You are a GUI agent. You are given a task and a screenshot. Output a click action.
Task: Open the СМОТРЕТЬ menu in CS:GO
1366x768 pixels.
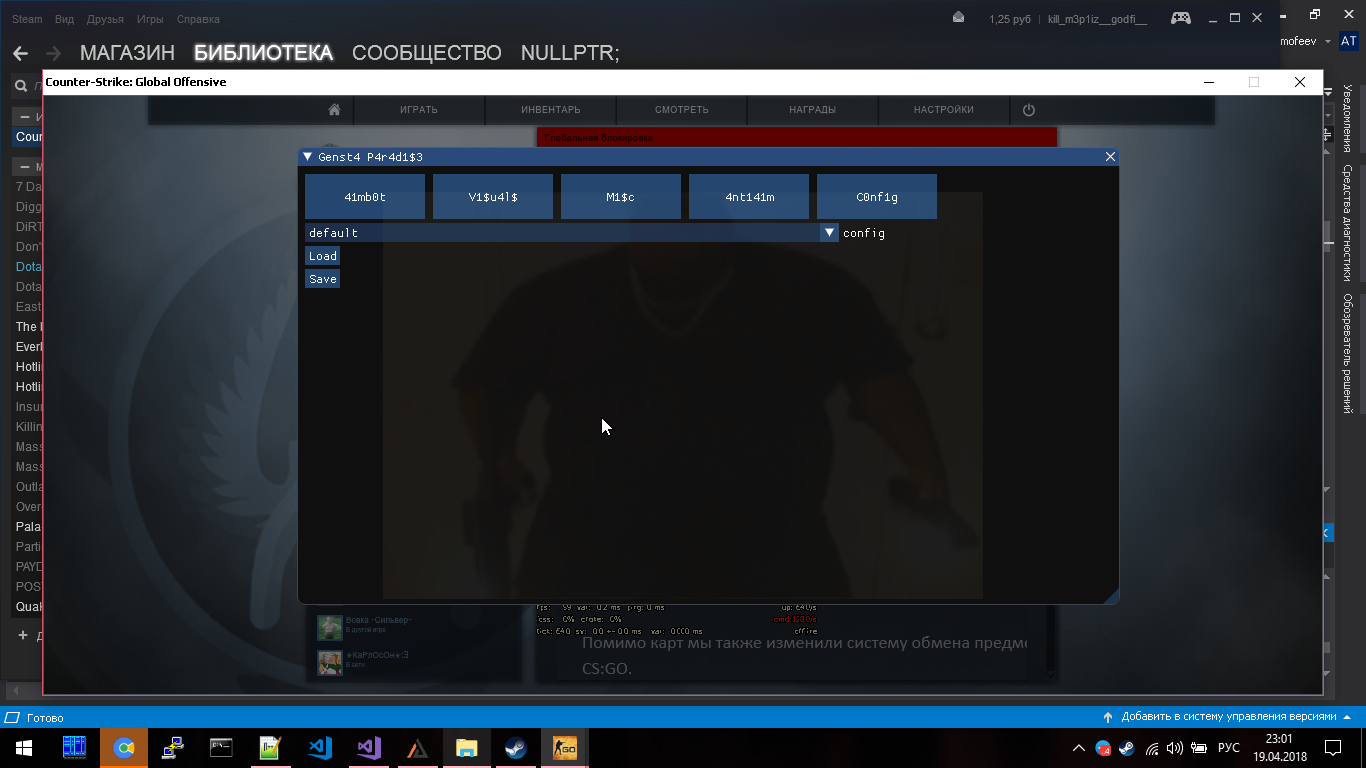pos(682,110)
